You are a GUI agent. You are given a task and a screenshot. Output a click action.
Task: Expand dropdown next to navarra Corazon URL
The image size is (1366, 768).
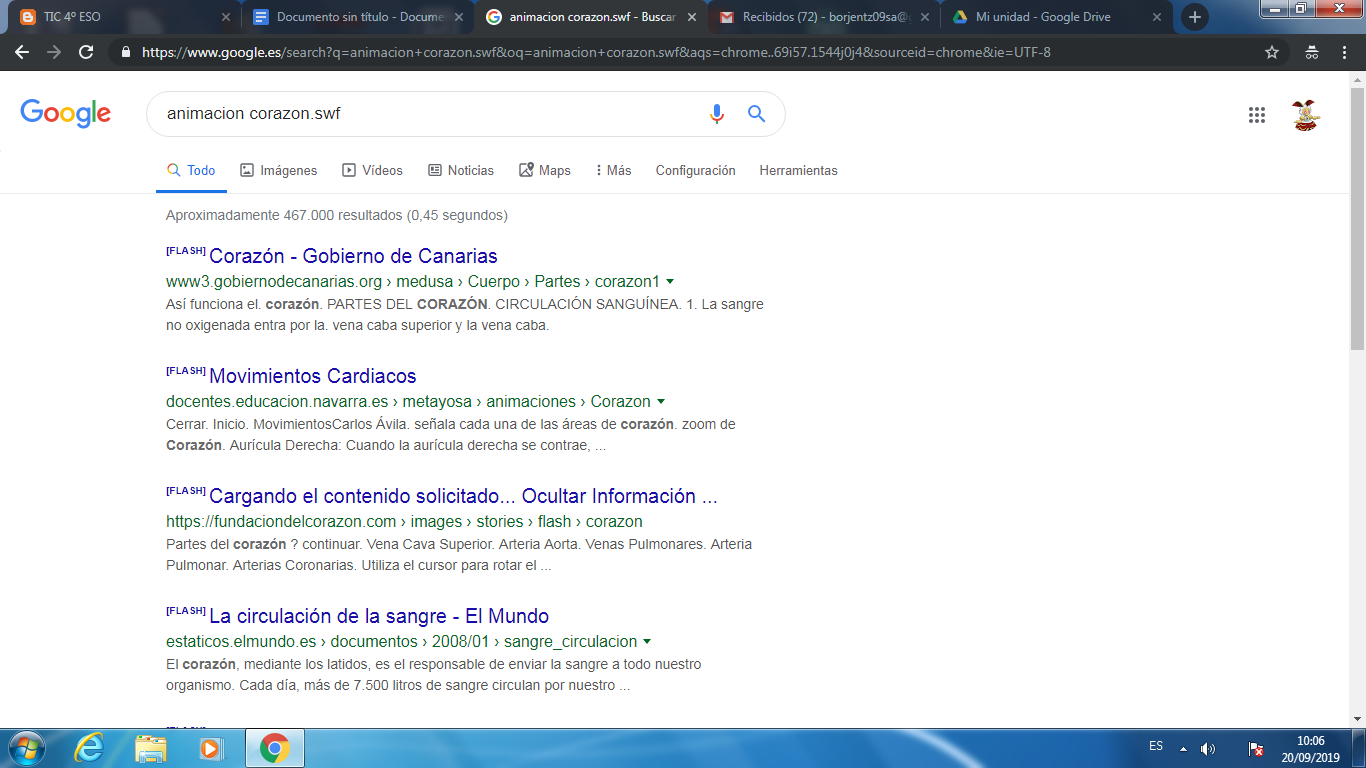(x=661, y=402)
